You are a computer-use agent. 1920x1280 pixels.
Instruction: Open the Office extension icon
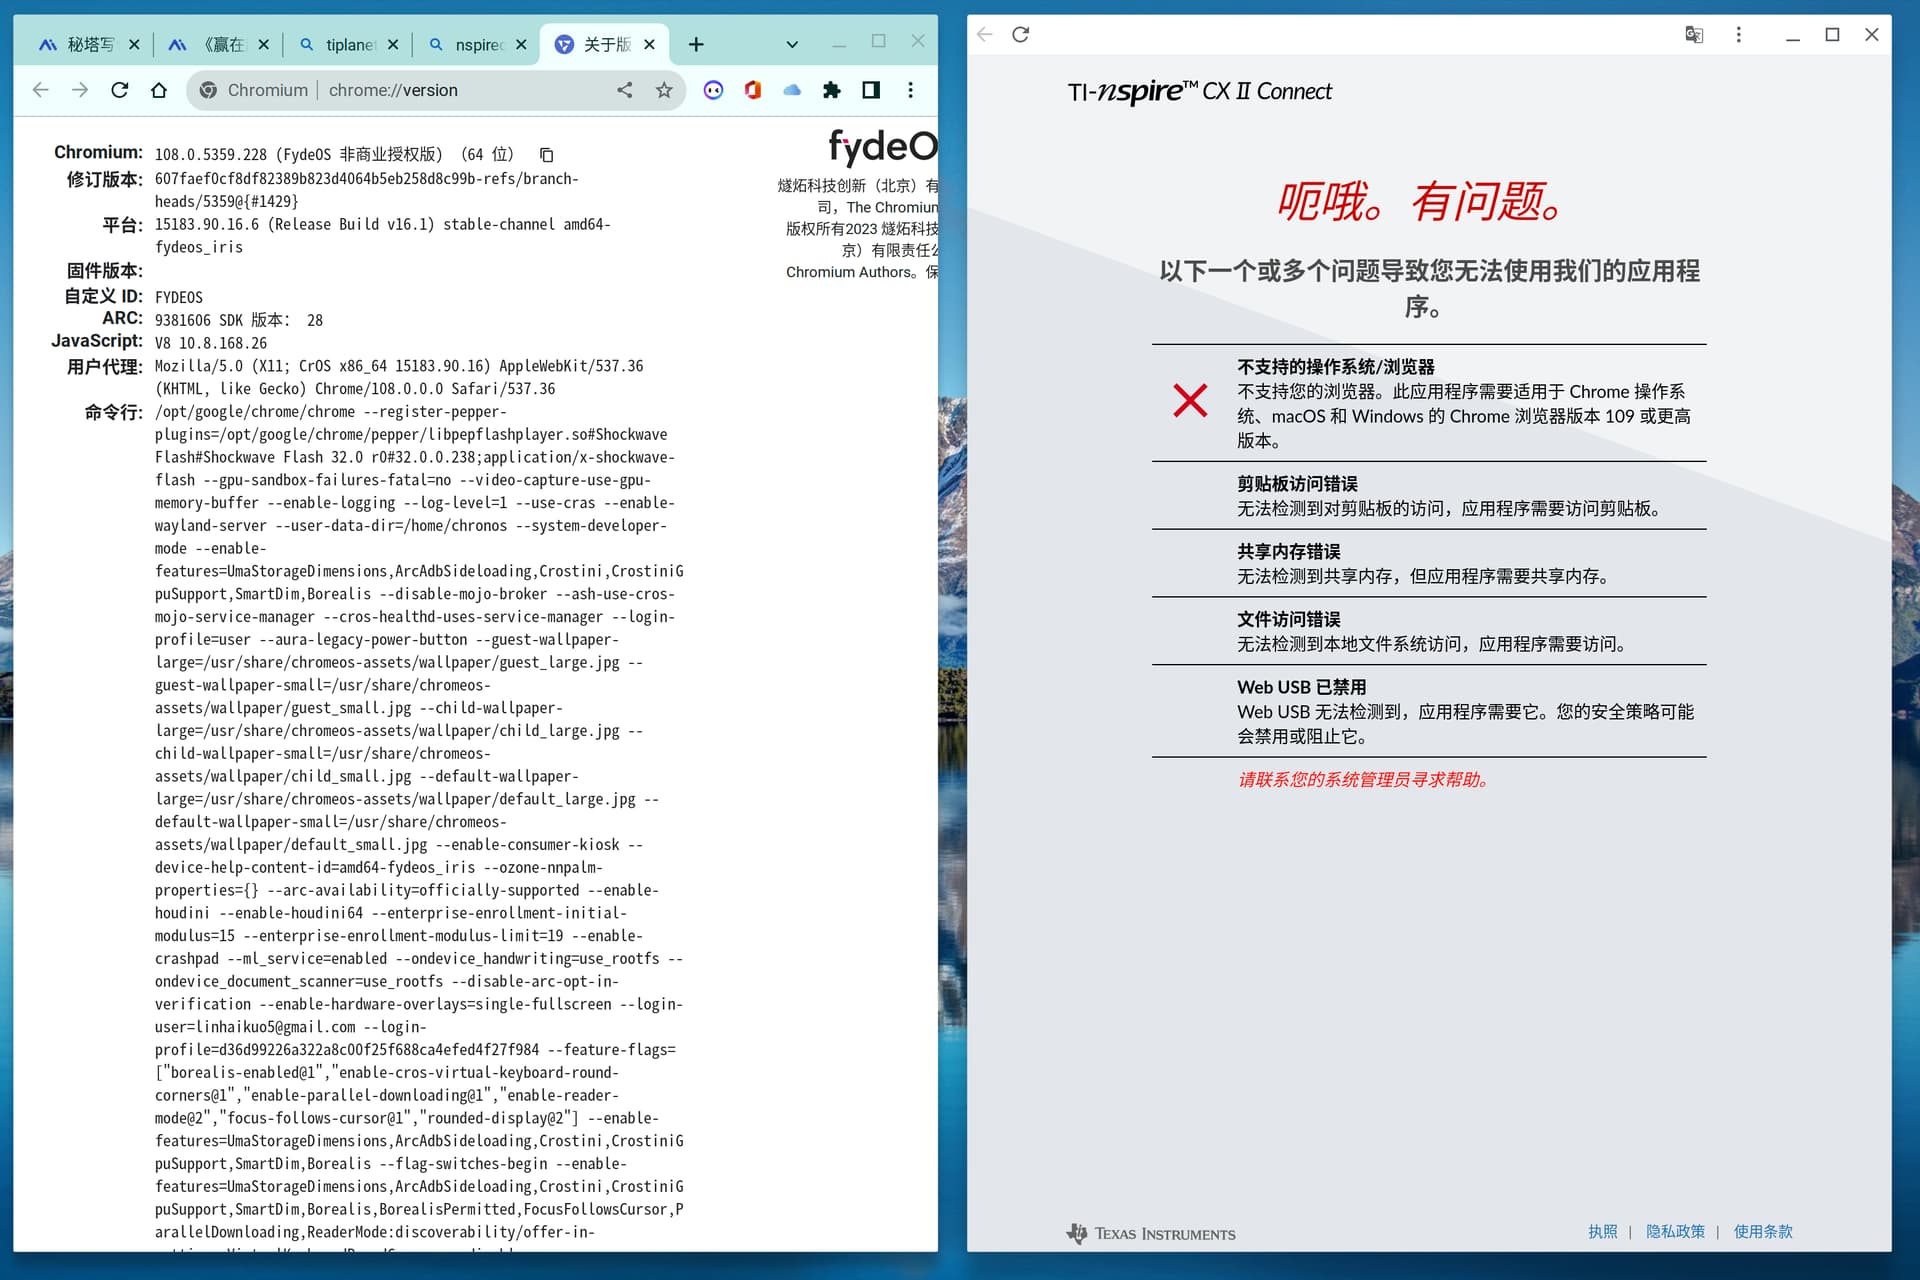(753, 90)
